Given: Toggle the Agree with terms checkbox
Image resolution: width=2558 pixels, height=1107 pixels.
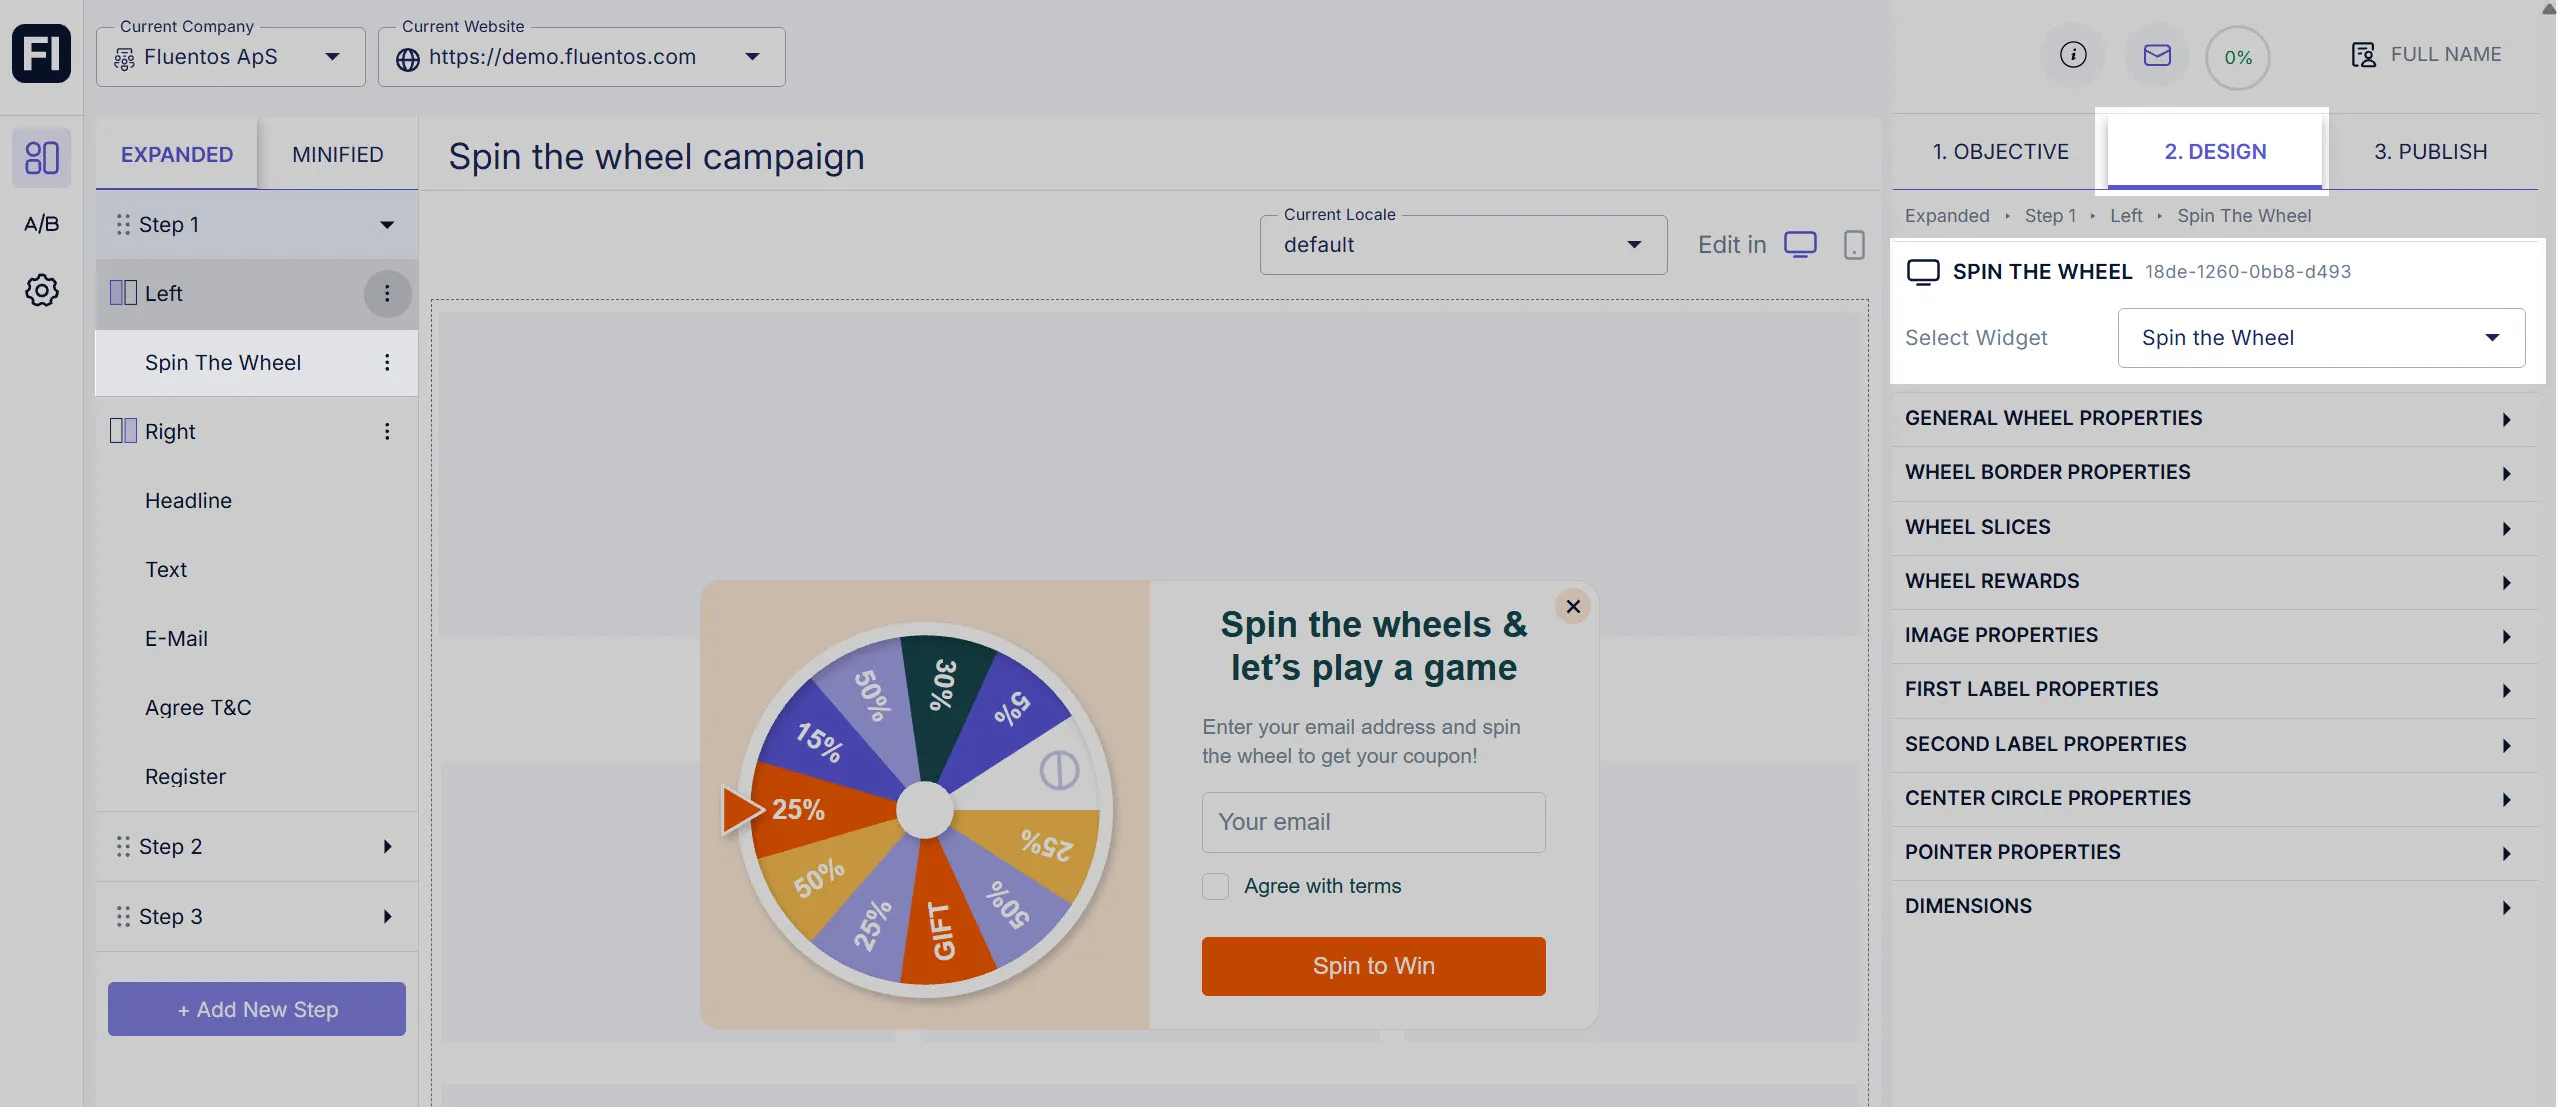Looking at the screenshot, I should pos(1214,886).
